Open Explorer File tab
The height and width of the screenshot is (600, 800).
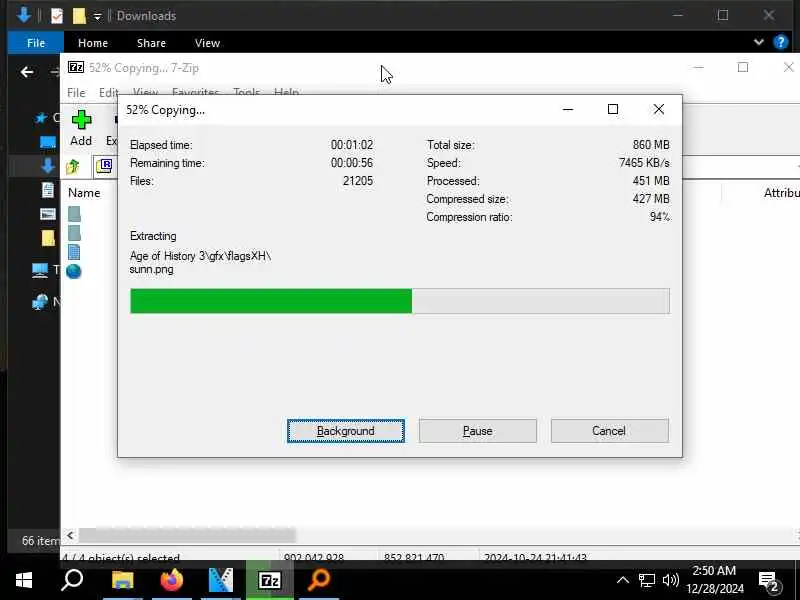pyautogui.click(x=36, y=43)
